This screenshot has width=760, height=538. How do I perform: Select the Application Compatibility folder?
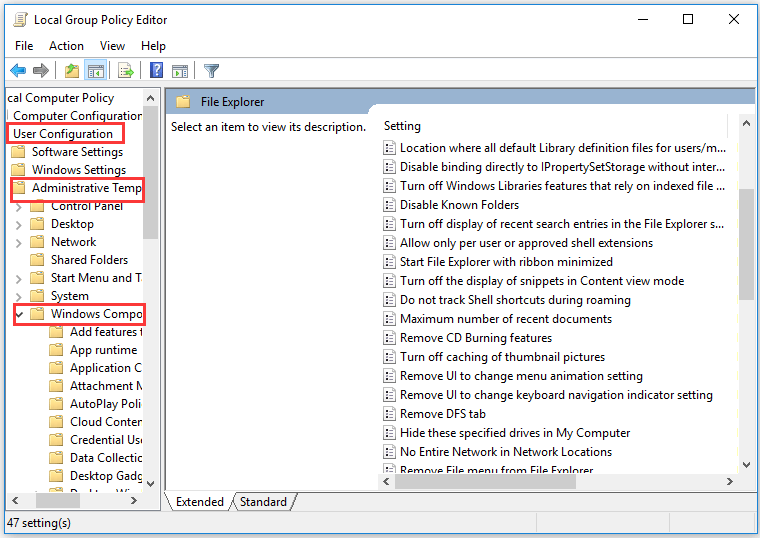(106, 368)
